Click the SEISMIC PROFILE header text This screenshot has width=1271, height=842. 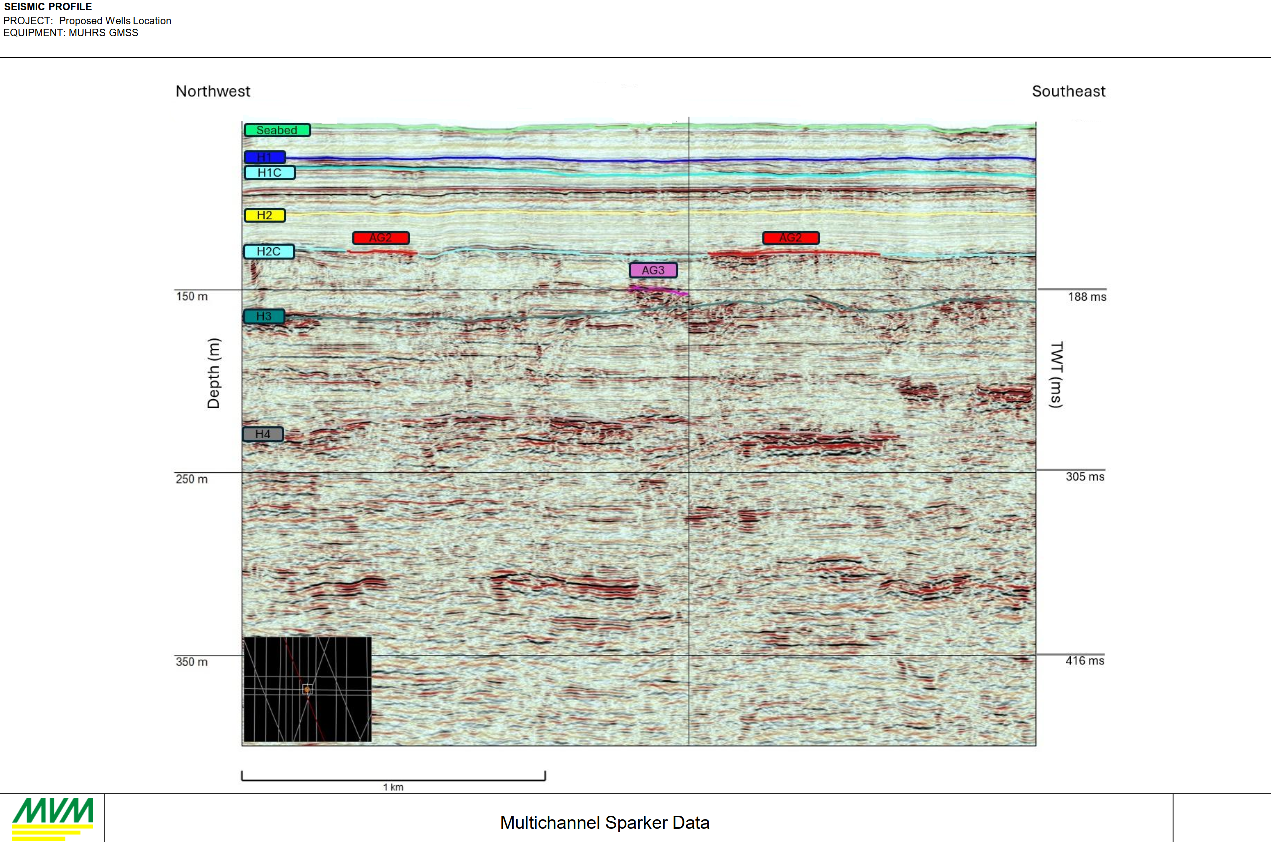(47, 7)
